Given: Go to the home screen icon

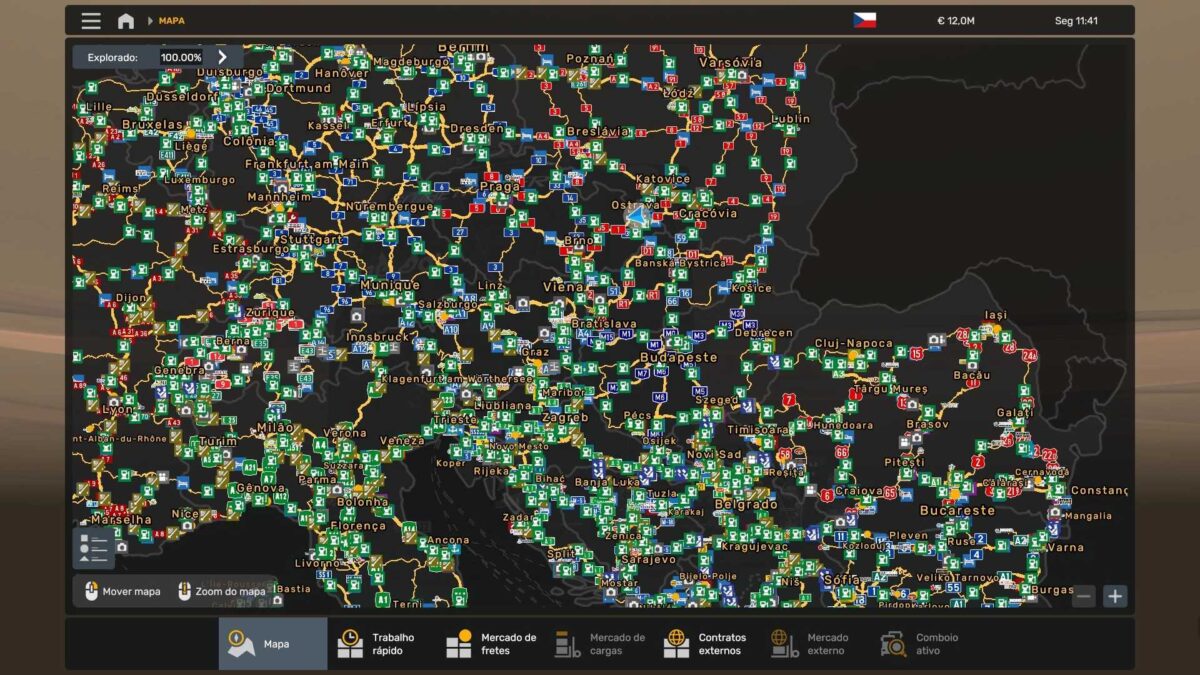Looking at the screenshot, I should (x=125, y=21).
